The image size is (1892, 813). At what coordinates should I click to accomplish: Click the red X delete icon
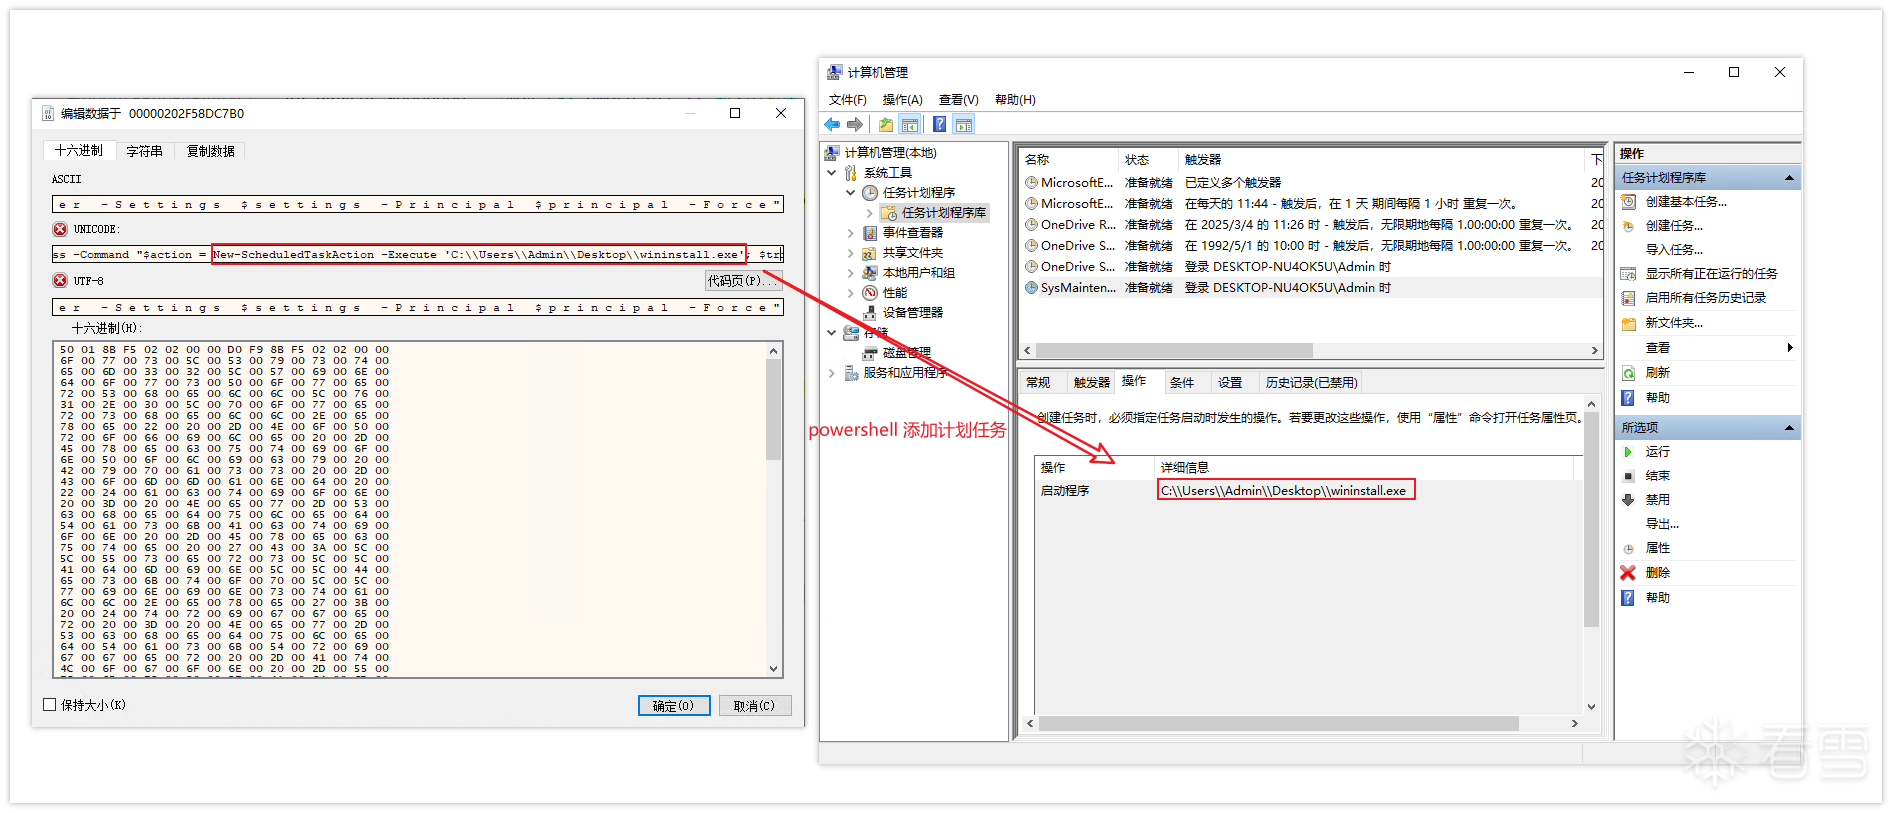coord(1628,573)
